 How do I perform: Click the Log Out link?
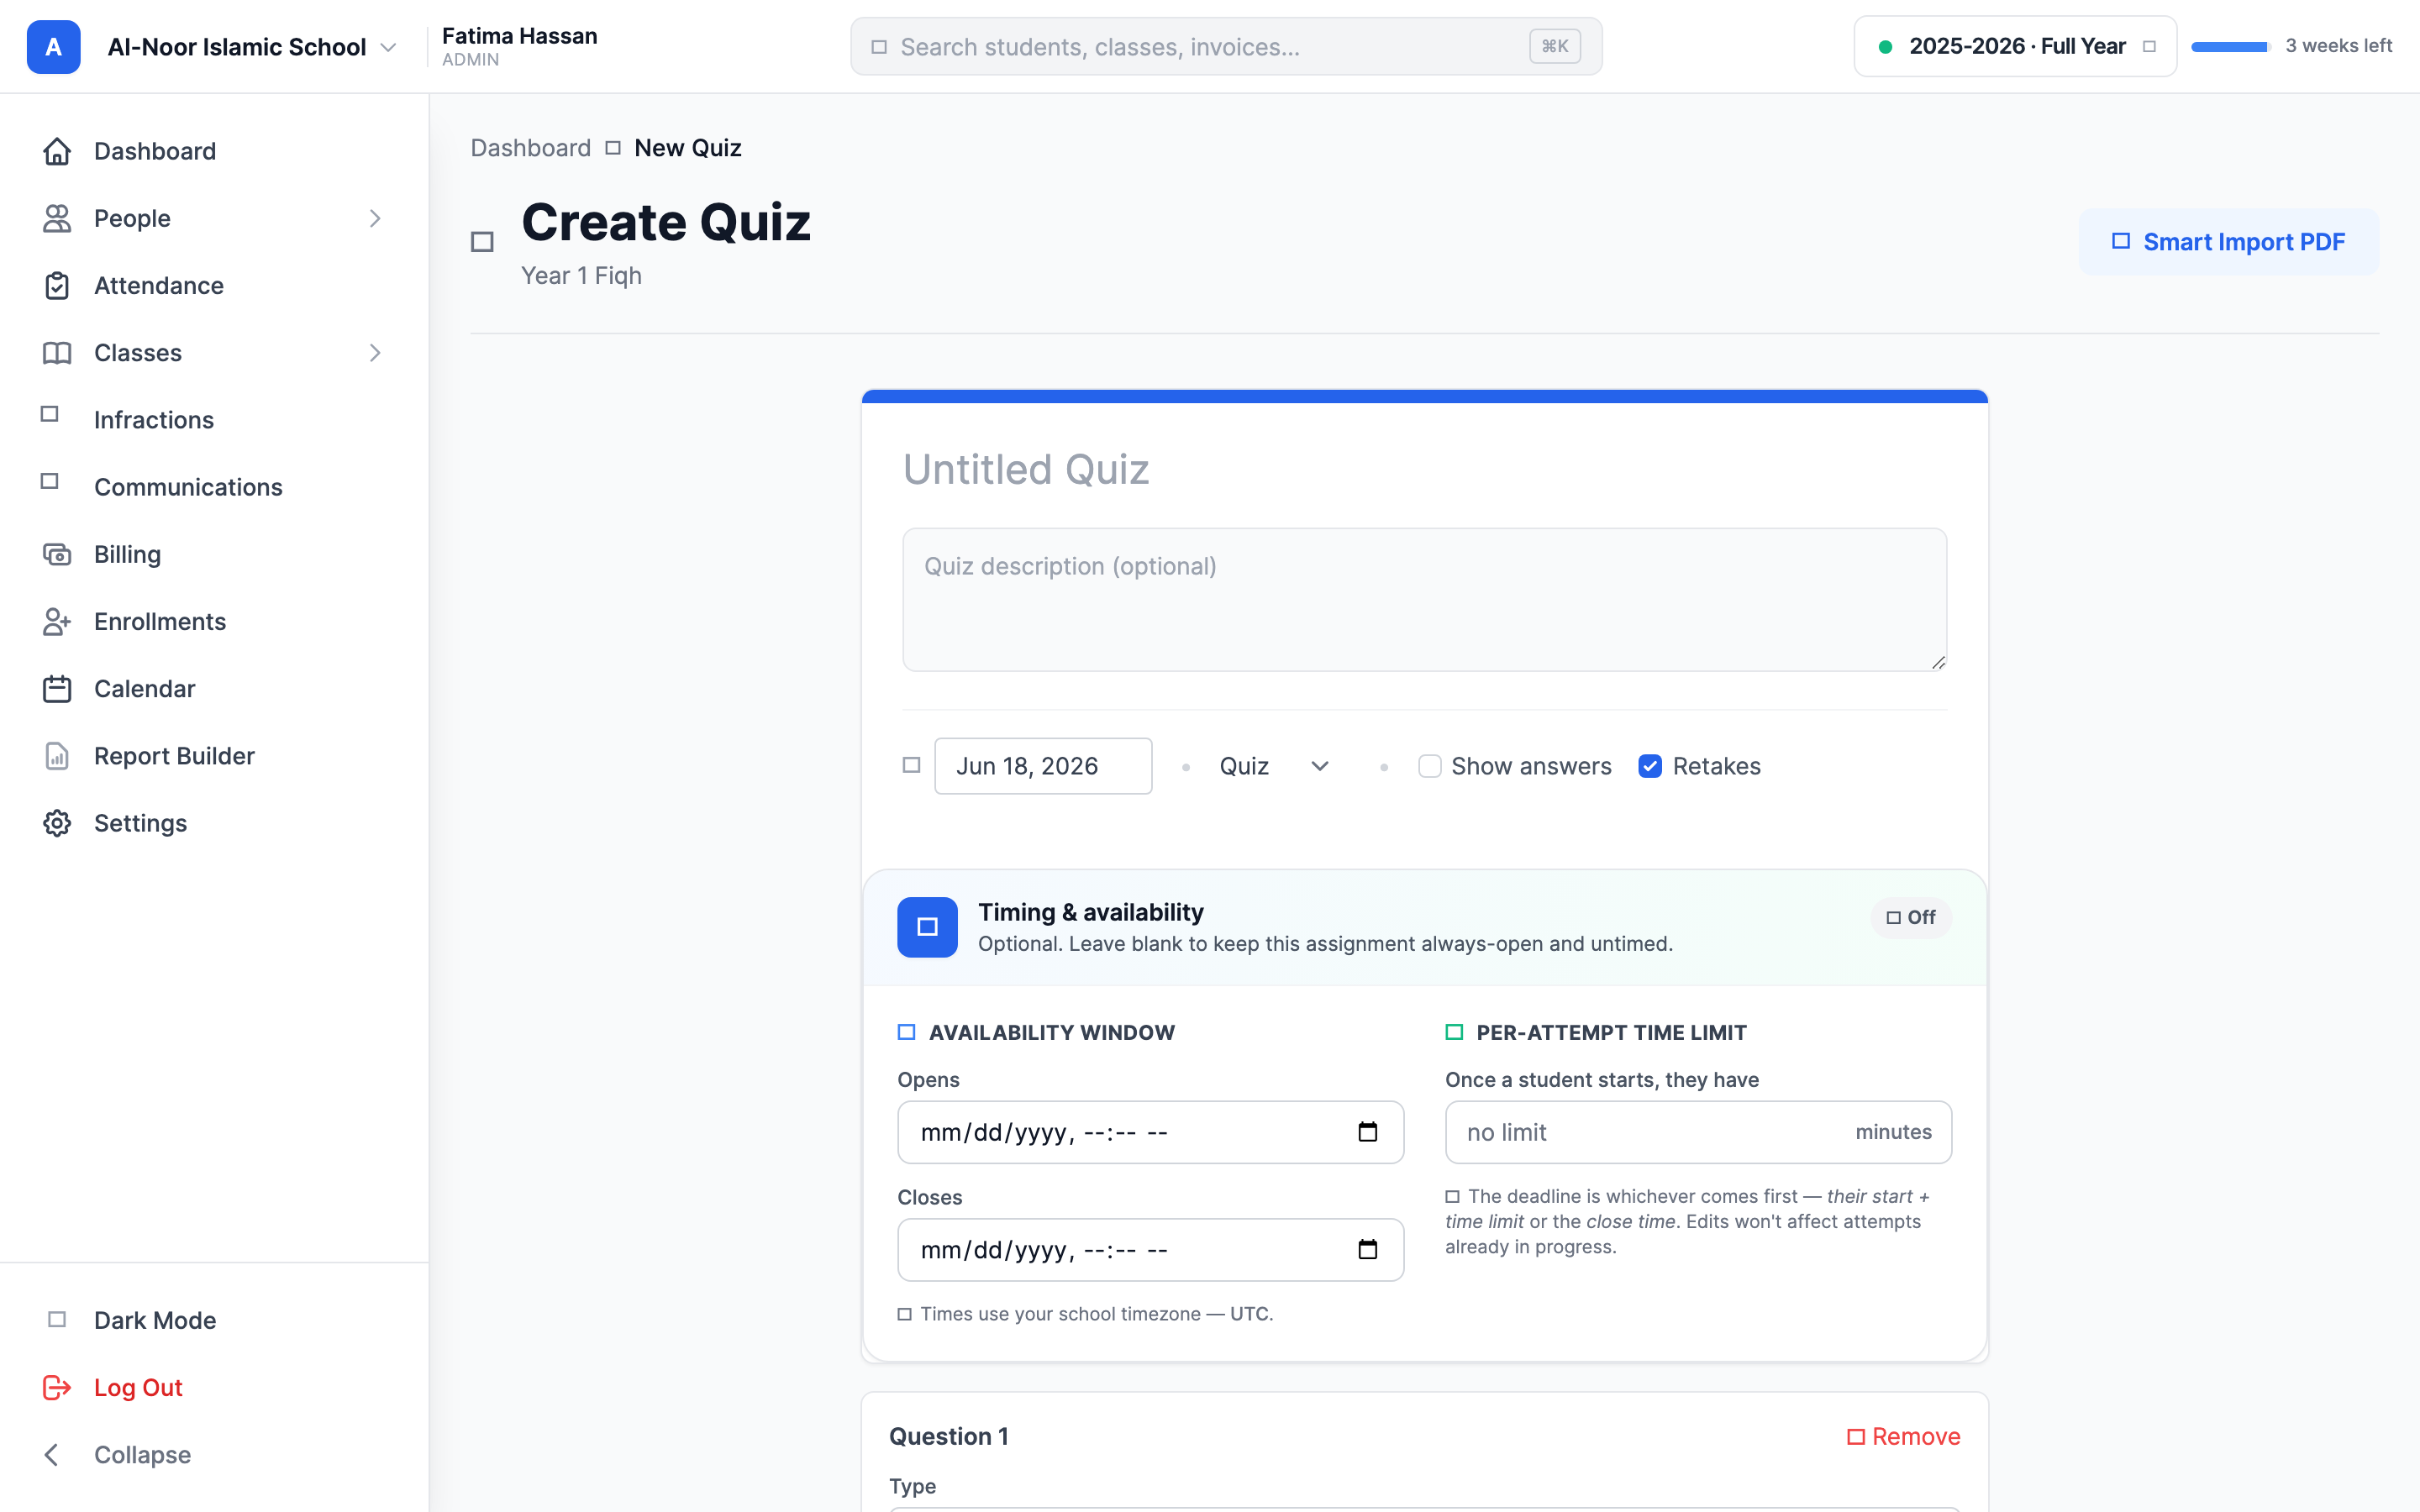(213, 1387)
